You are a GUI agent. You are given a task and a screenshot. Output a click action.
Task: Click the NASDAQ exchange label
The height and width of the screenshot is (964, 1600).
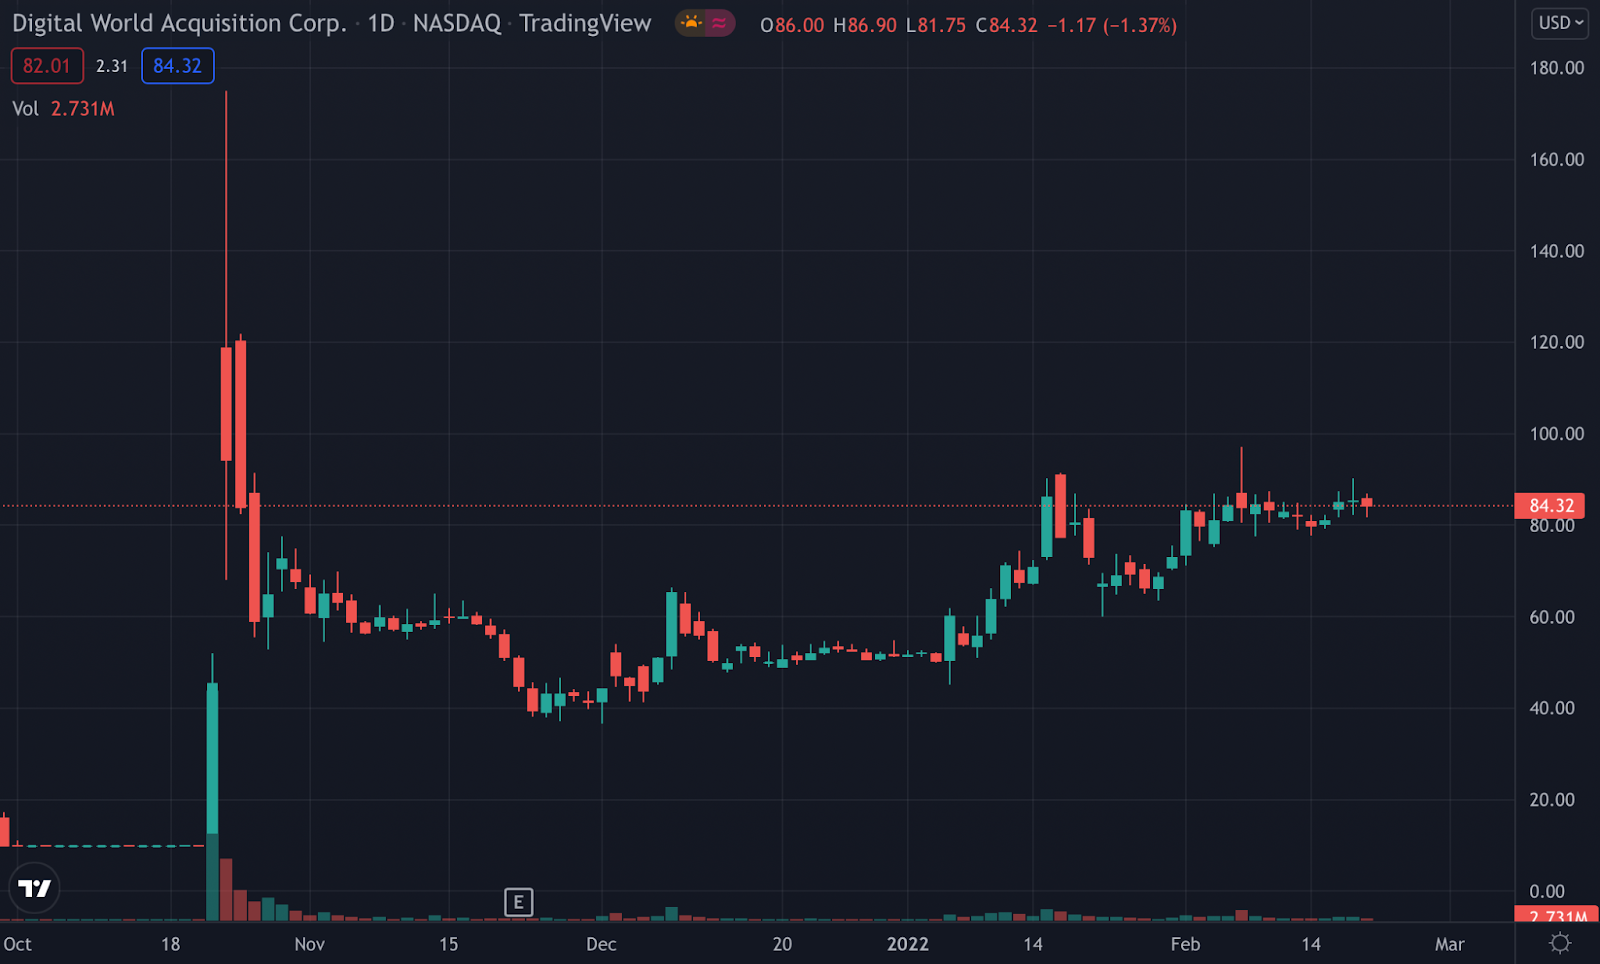pos(457,23)
